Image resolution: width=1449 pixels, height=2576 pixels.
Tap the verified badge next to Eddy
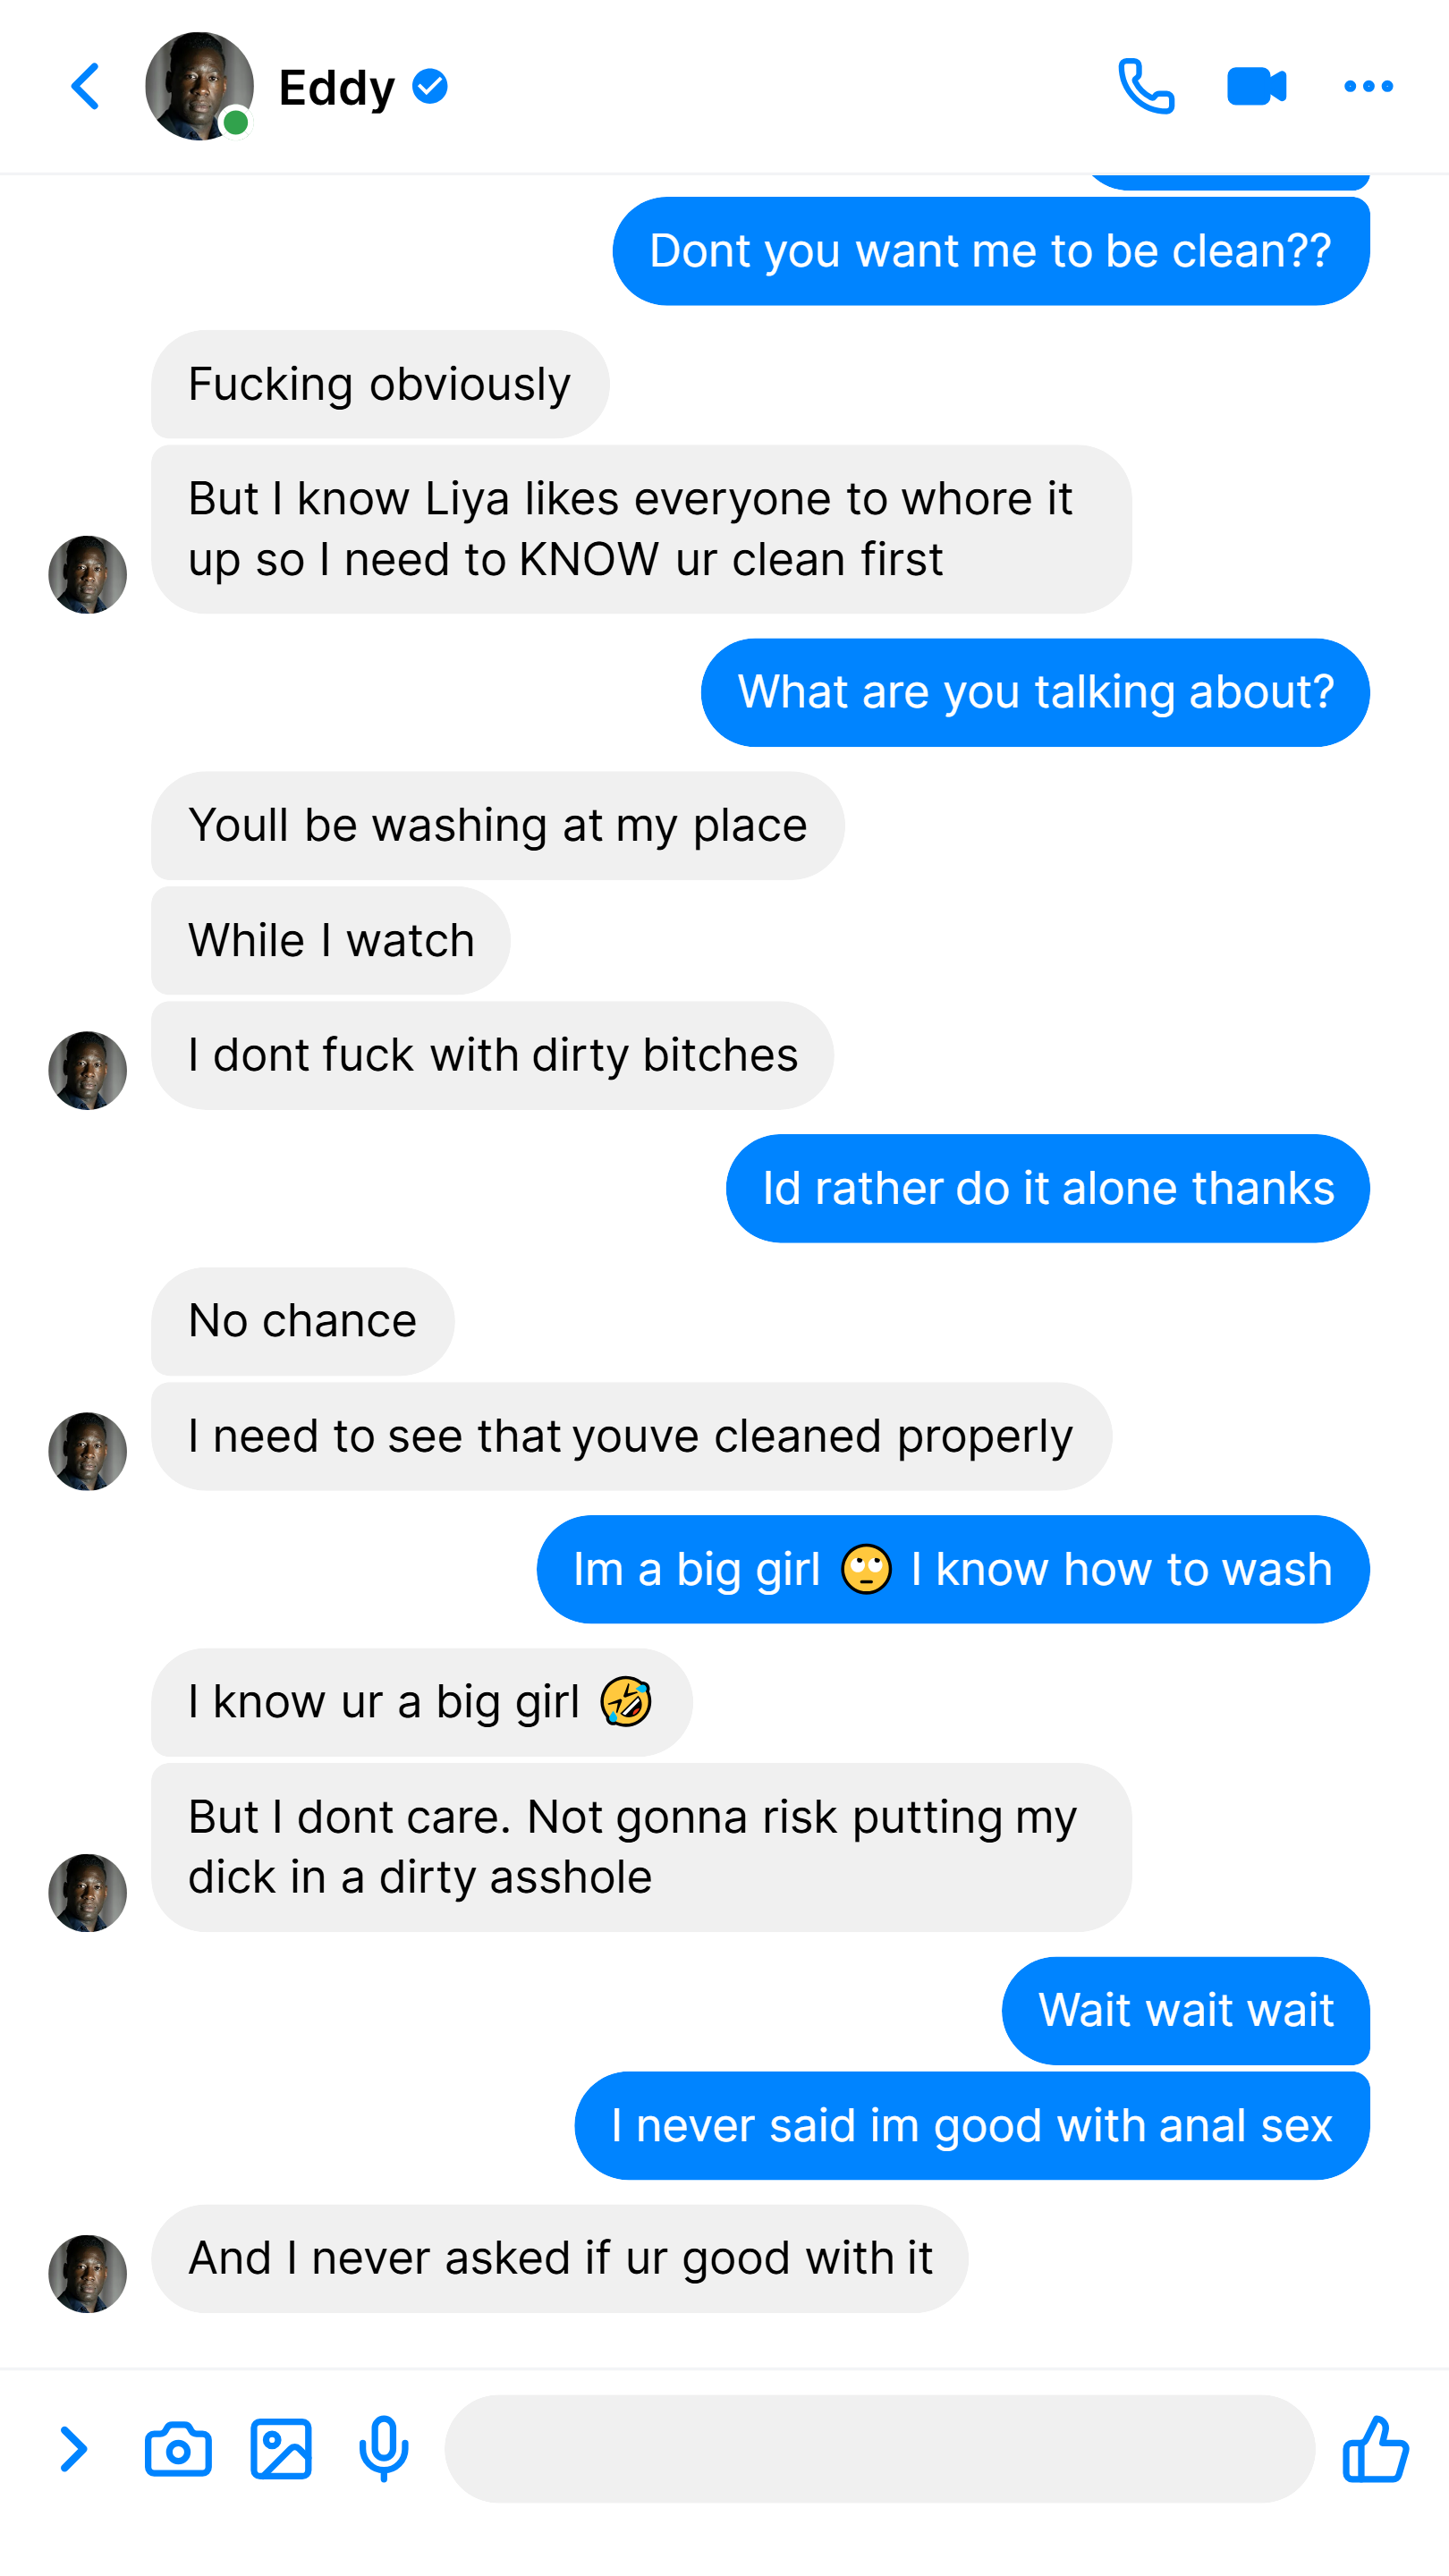point(430,87)
